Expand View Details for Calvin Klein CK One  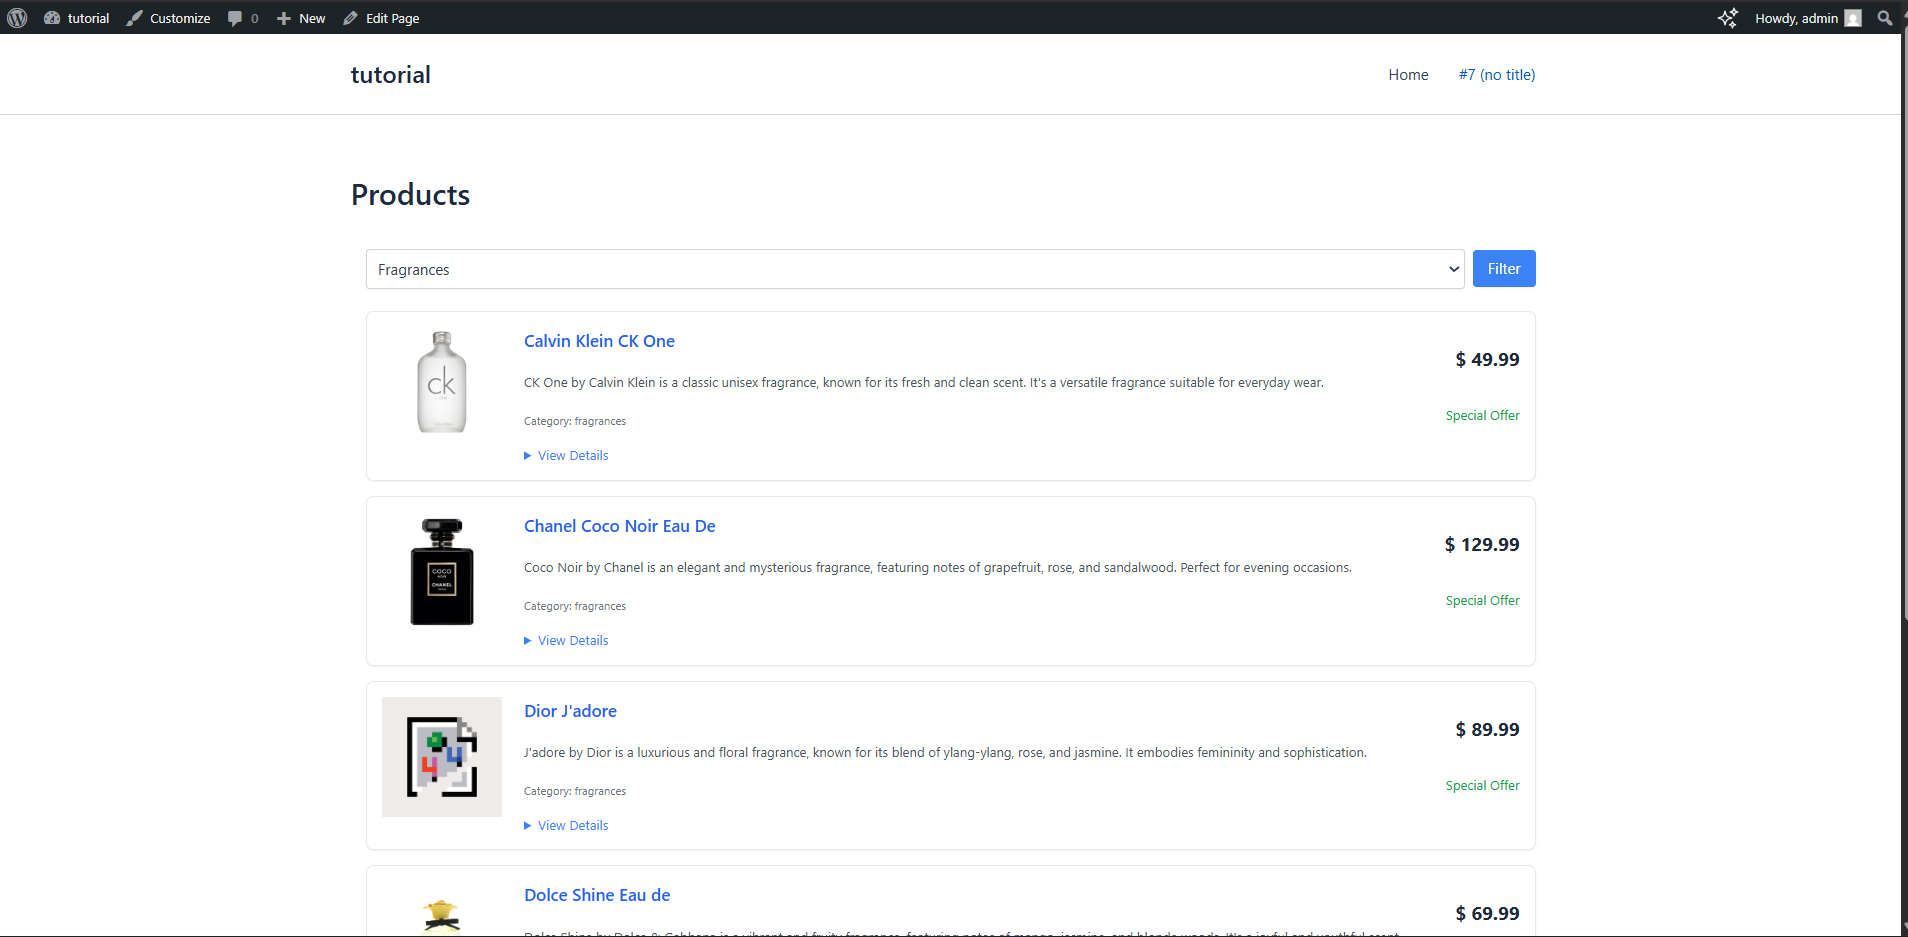coord(566,455)
